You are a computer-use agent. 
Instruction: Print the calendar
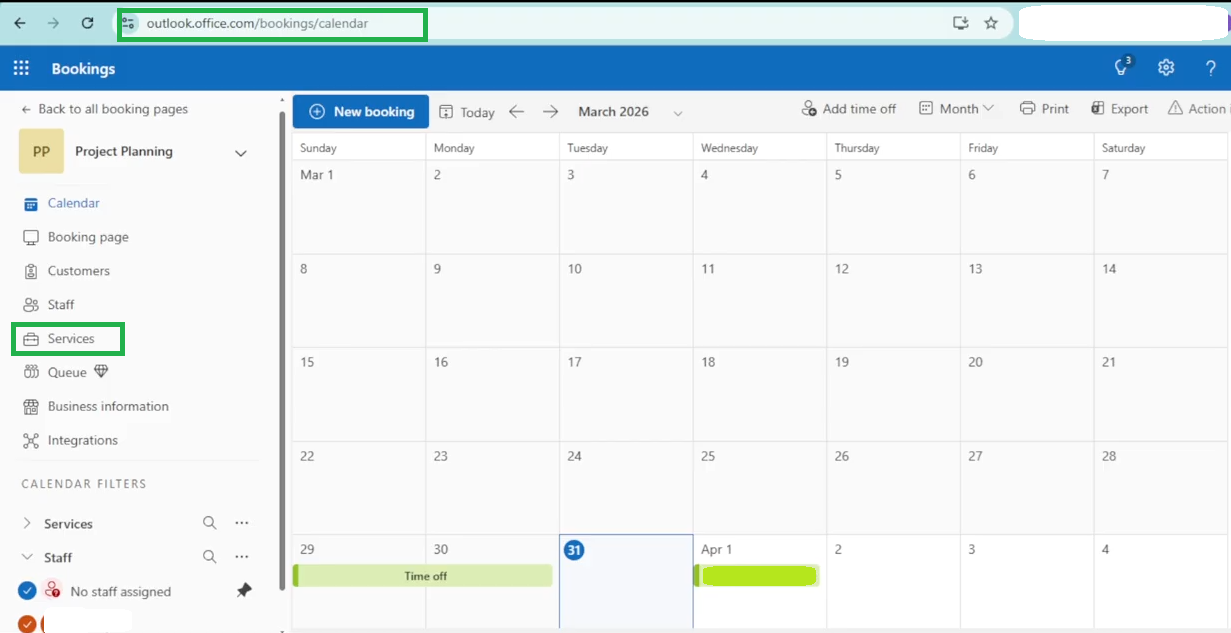click(x=1045, y=109)
